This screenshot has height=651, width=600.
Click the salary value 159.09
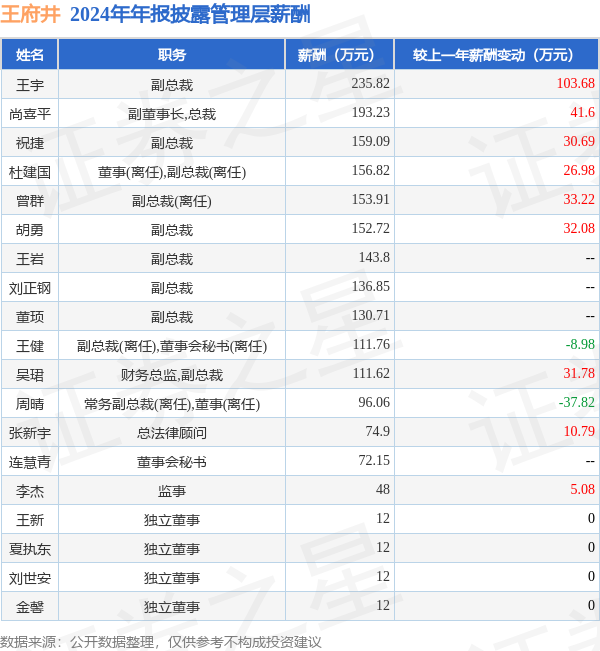pos(370,142)
